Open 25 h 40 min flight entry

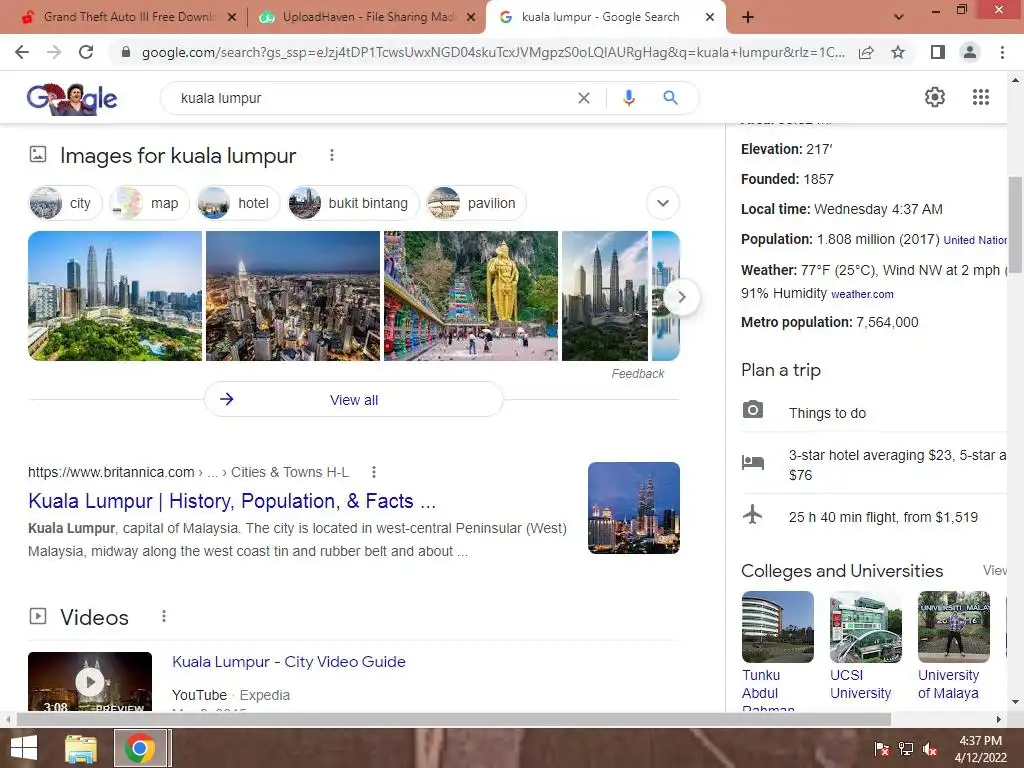click(x=883, y=517)
